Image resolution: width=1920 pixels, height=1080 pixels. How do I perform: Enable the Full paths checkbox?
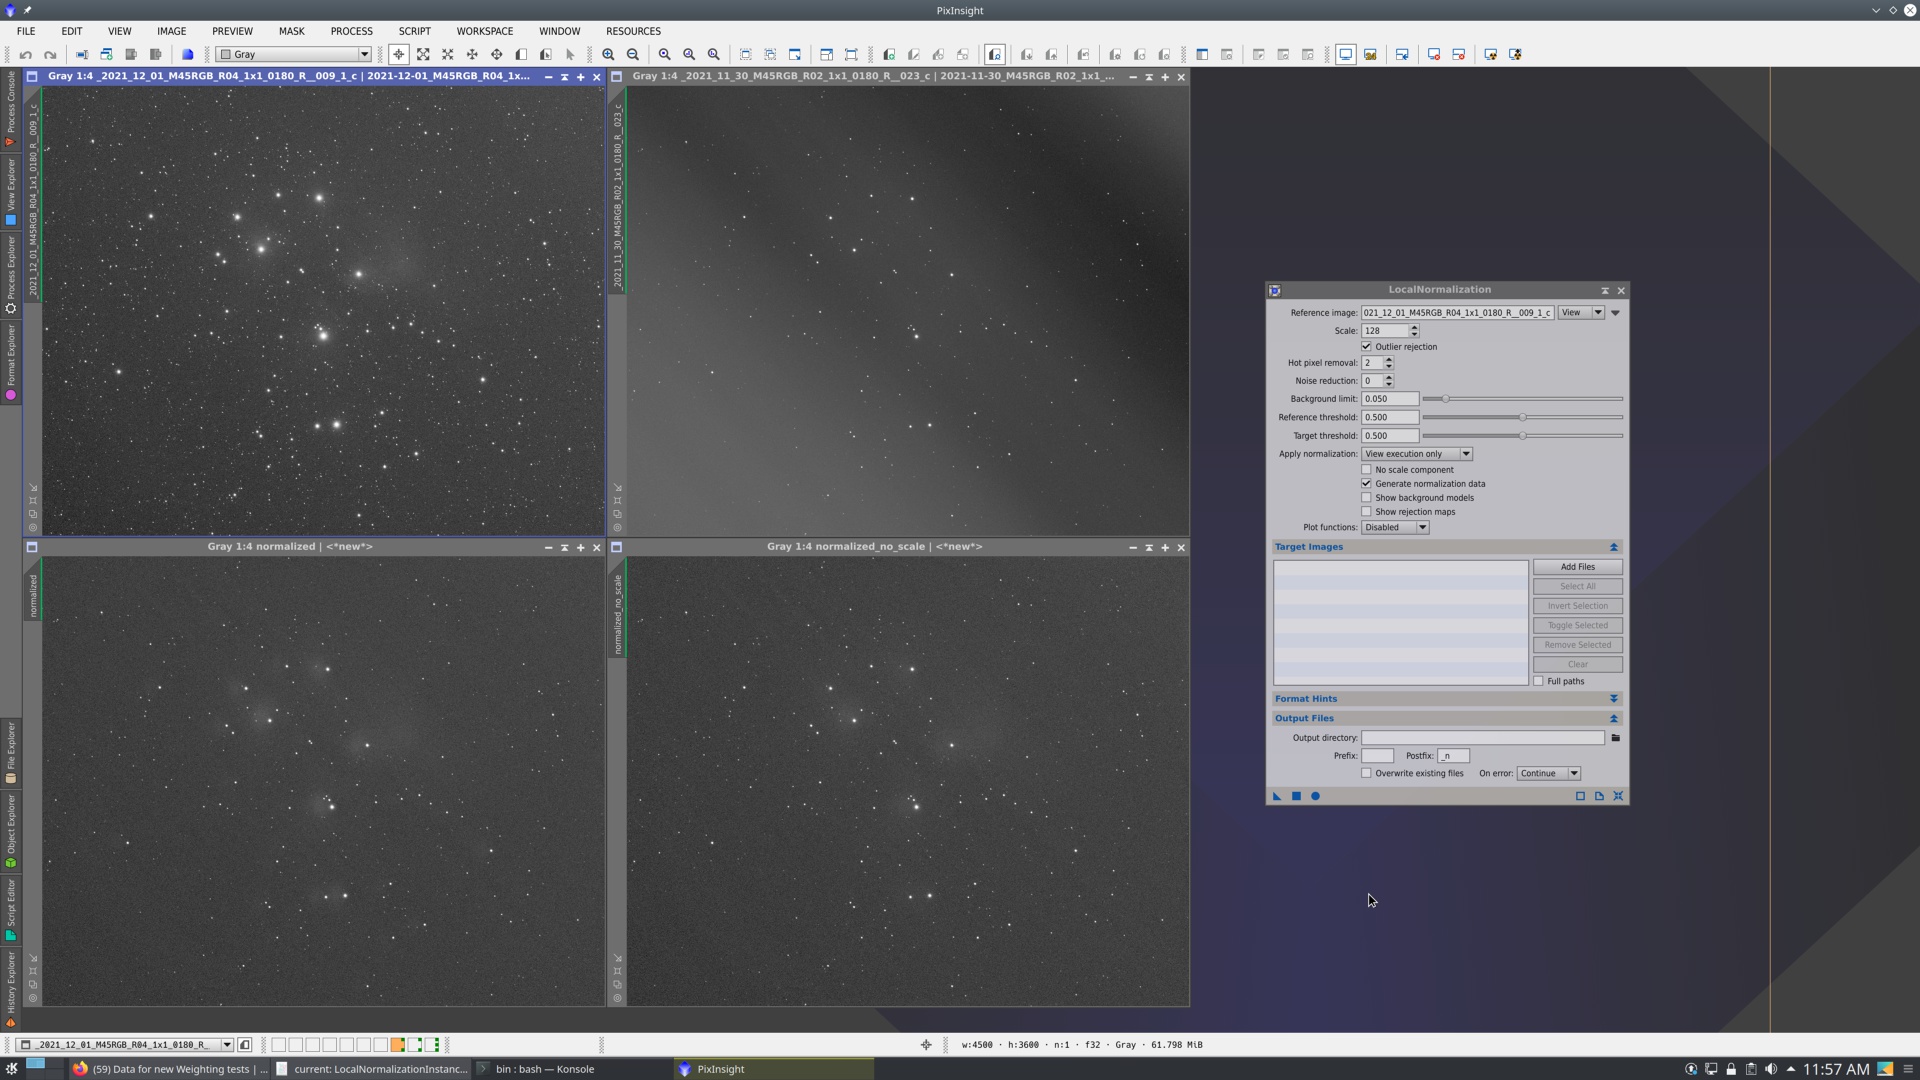[1539, 682]
